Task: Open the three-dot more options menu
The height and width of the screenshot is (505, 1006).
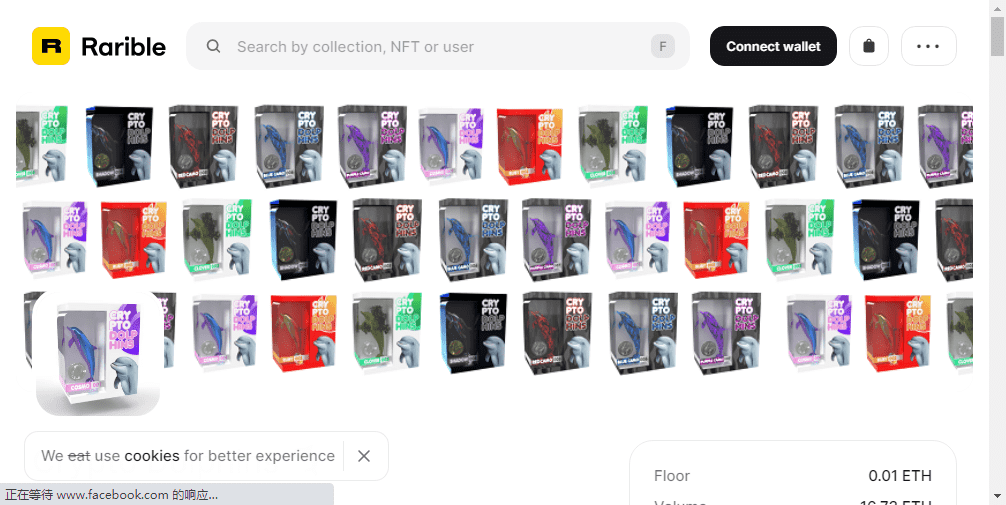Action: (928, 46)
